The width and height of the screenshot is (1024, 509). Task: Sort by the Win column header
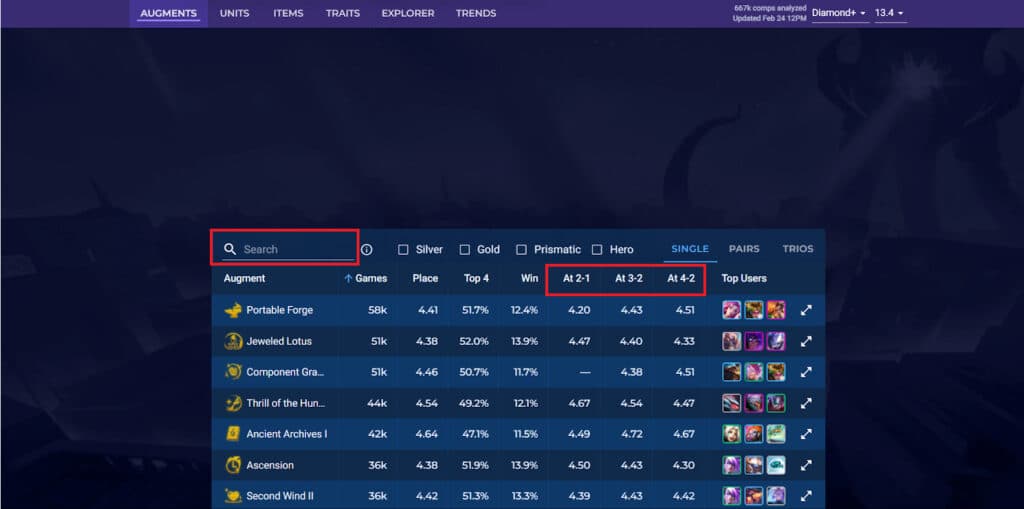(x=530, y=278)
